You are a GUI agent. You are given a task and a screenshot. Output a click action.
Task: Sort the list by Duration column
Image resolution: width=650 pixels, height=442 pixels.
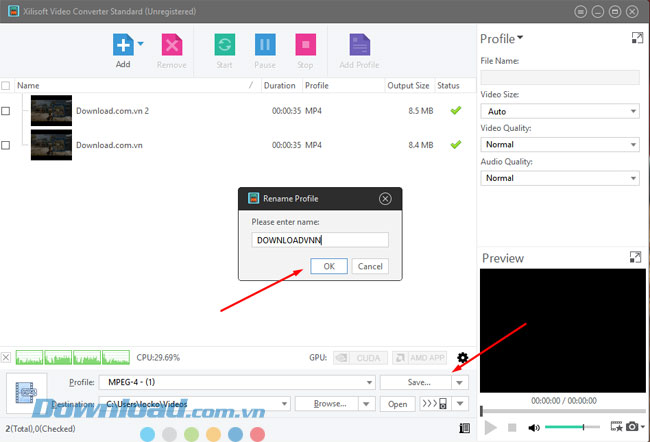(280, 85)
